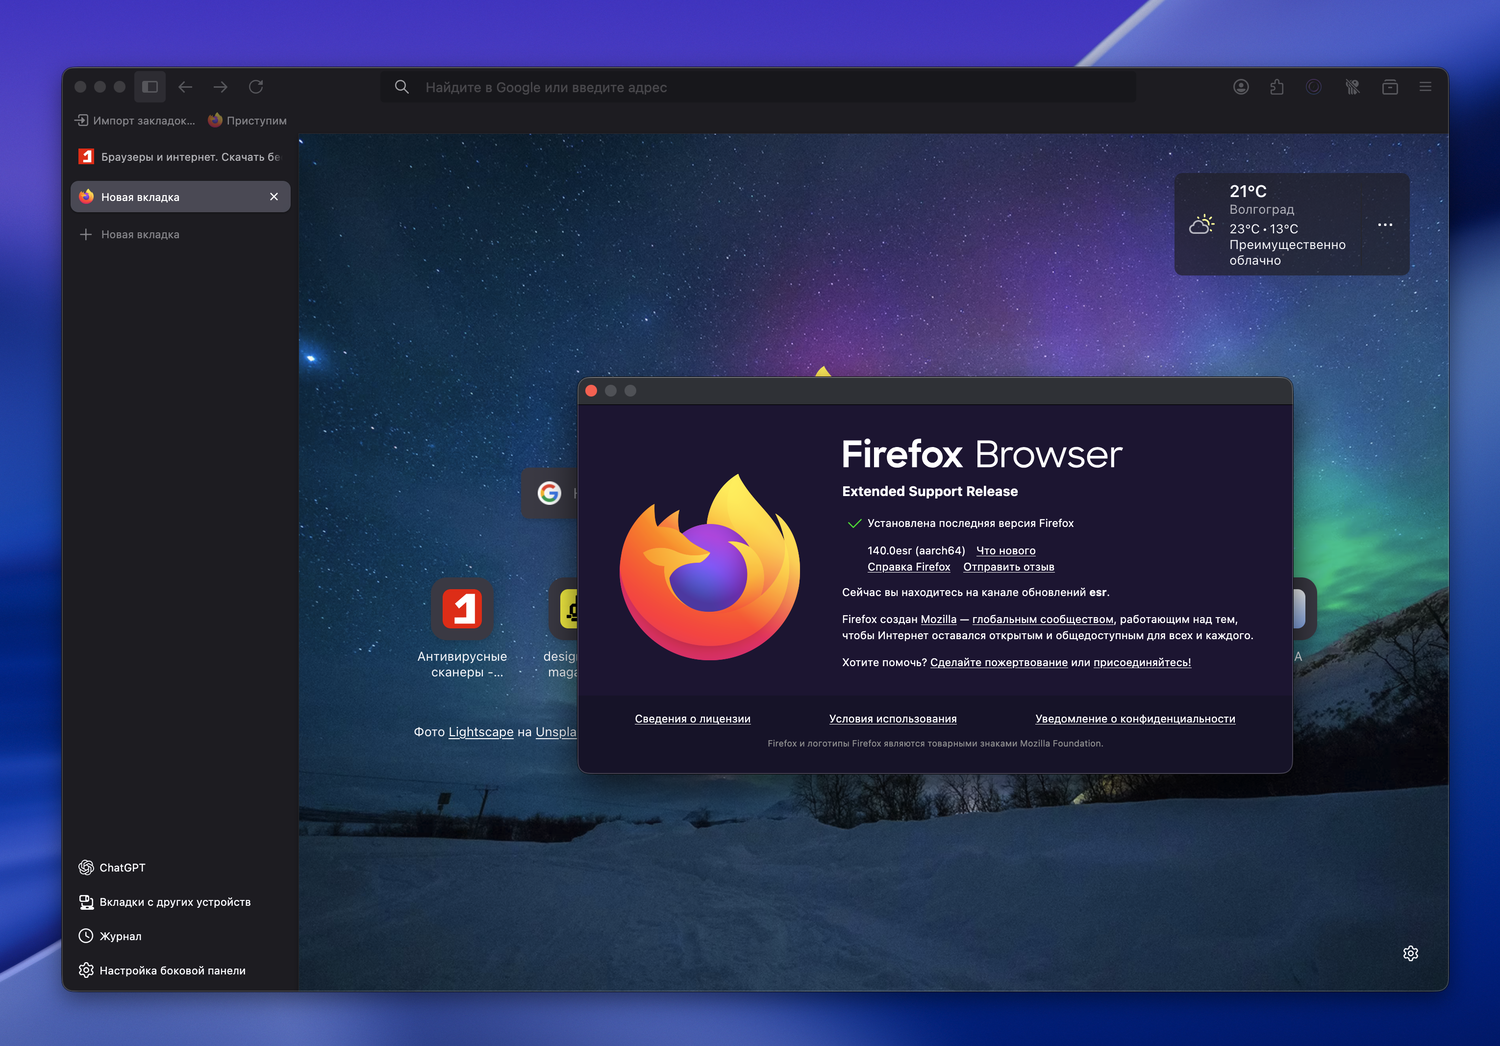Follow the Lightscape photo credit link

pyautogui.click(x=481, y=732)
